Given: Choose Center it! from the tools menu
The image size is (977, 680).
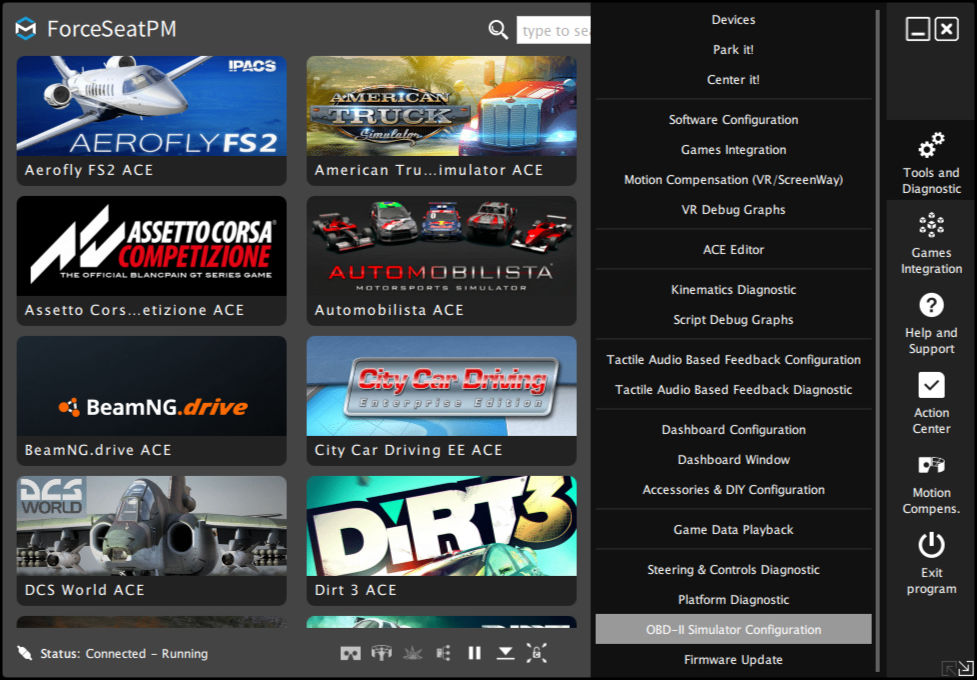Looking at the screenshot, I should (733, 80).
